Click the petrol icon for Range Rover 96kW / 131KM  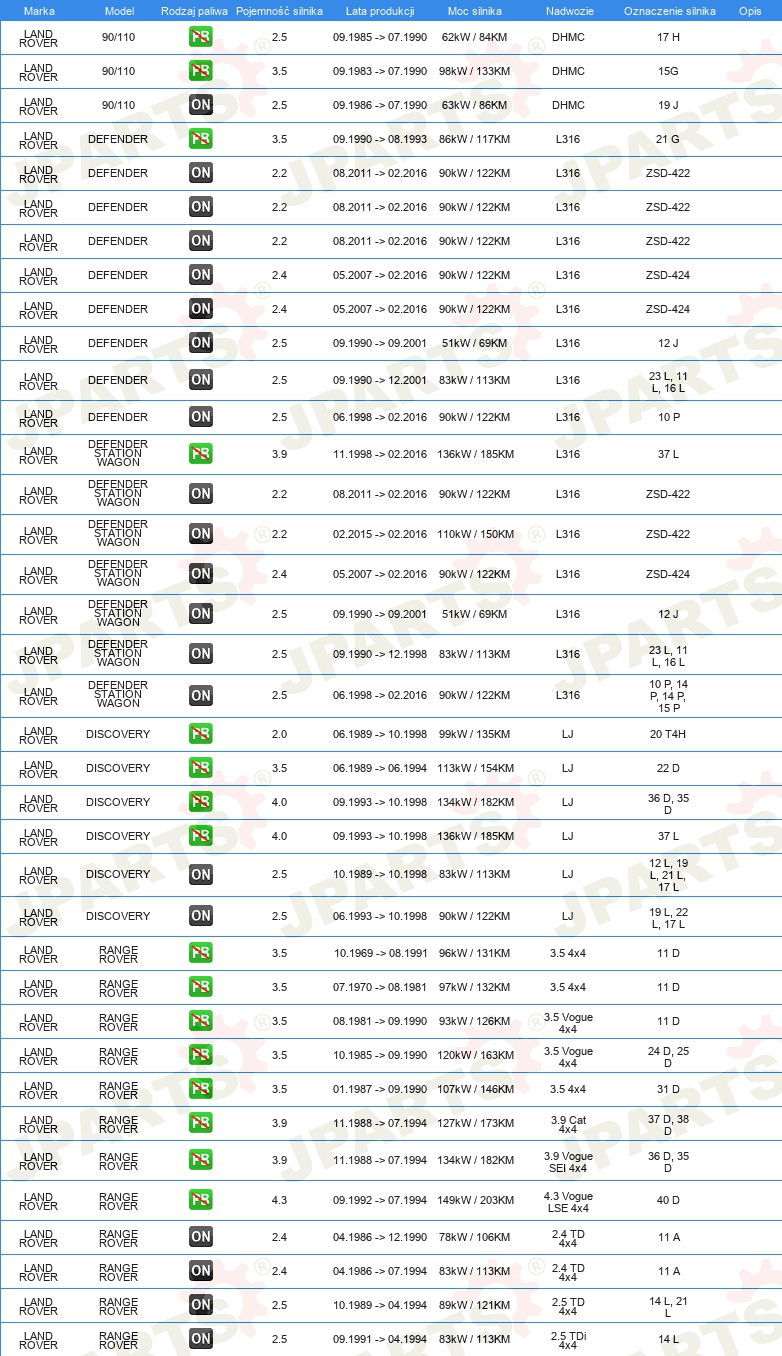coord(201,953)
